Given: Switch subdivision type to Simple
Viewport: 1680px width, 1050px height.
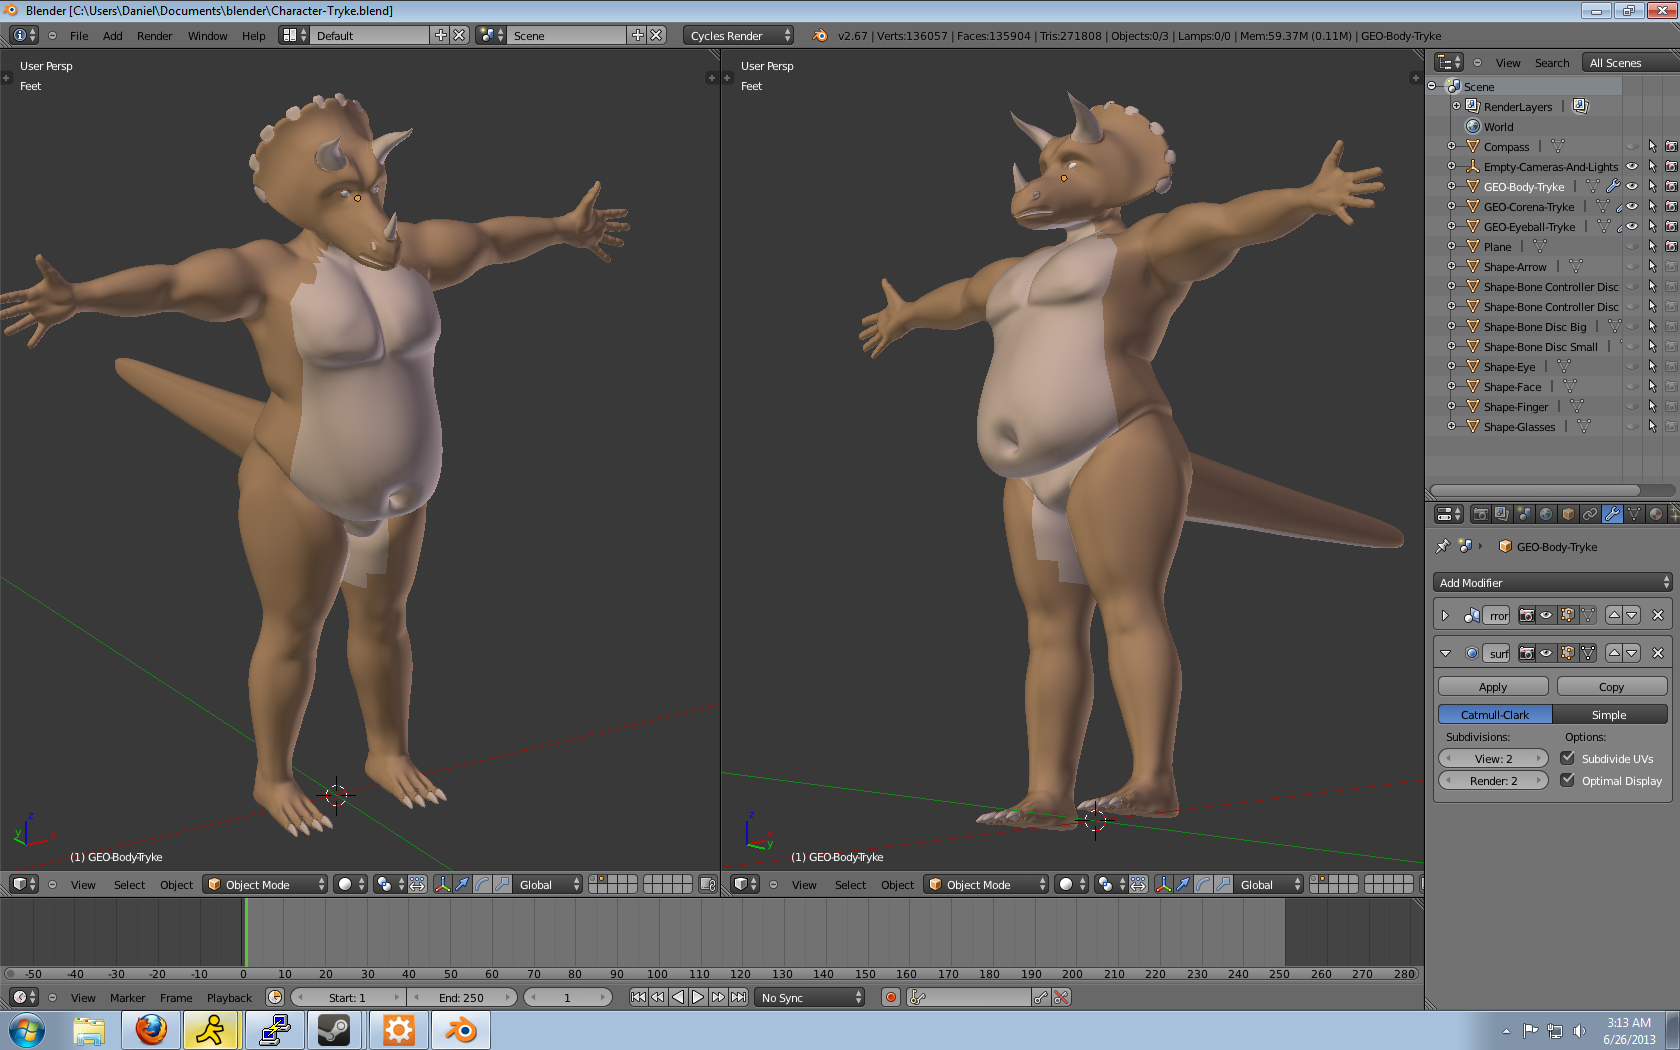Looking at the screenshot, I should tap(1609, 714).
